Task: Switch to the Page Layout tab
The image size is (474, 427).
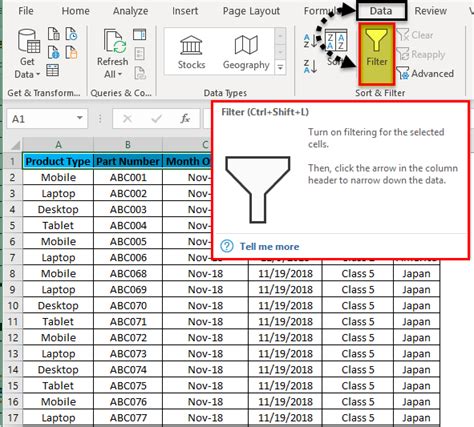Action: point(251,11)
